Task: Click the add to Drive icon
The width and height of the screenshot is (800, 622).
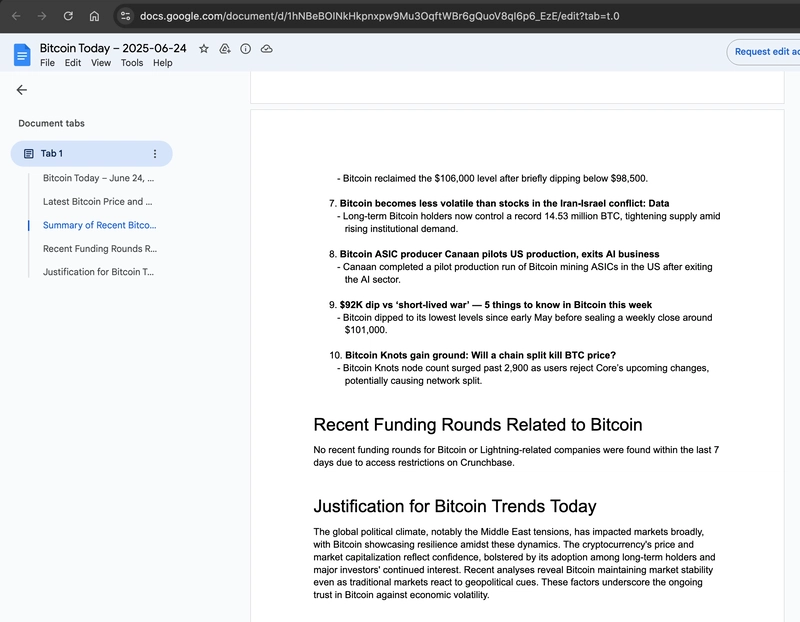Action: [224, 49]
